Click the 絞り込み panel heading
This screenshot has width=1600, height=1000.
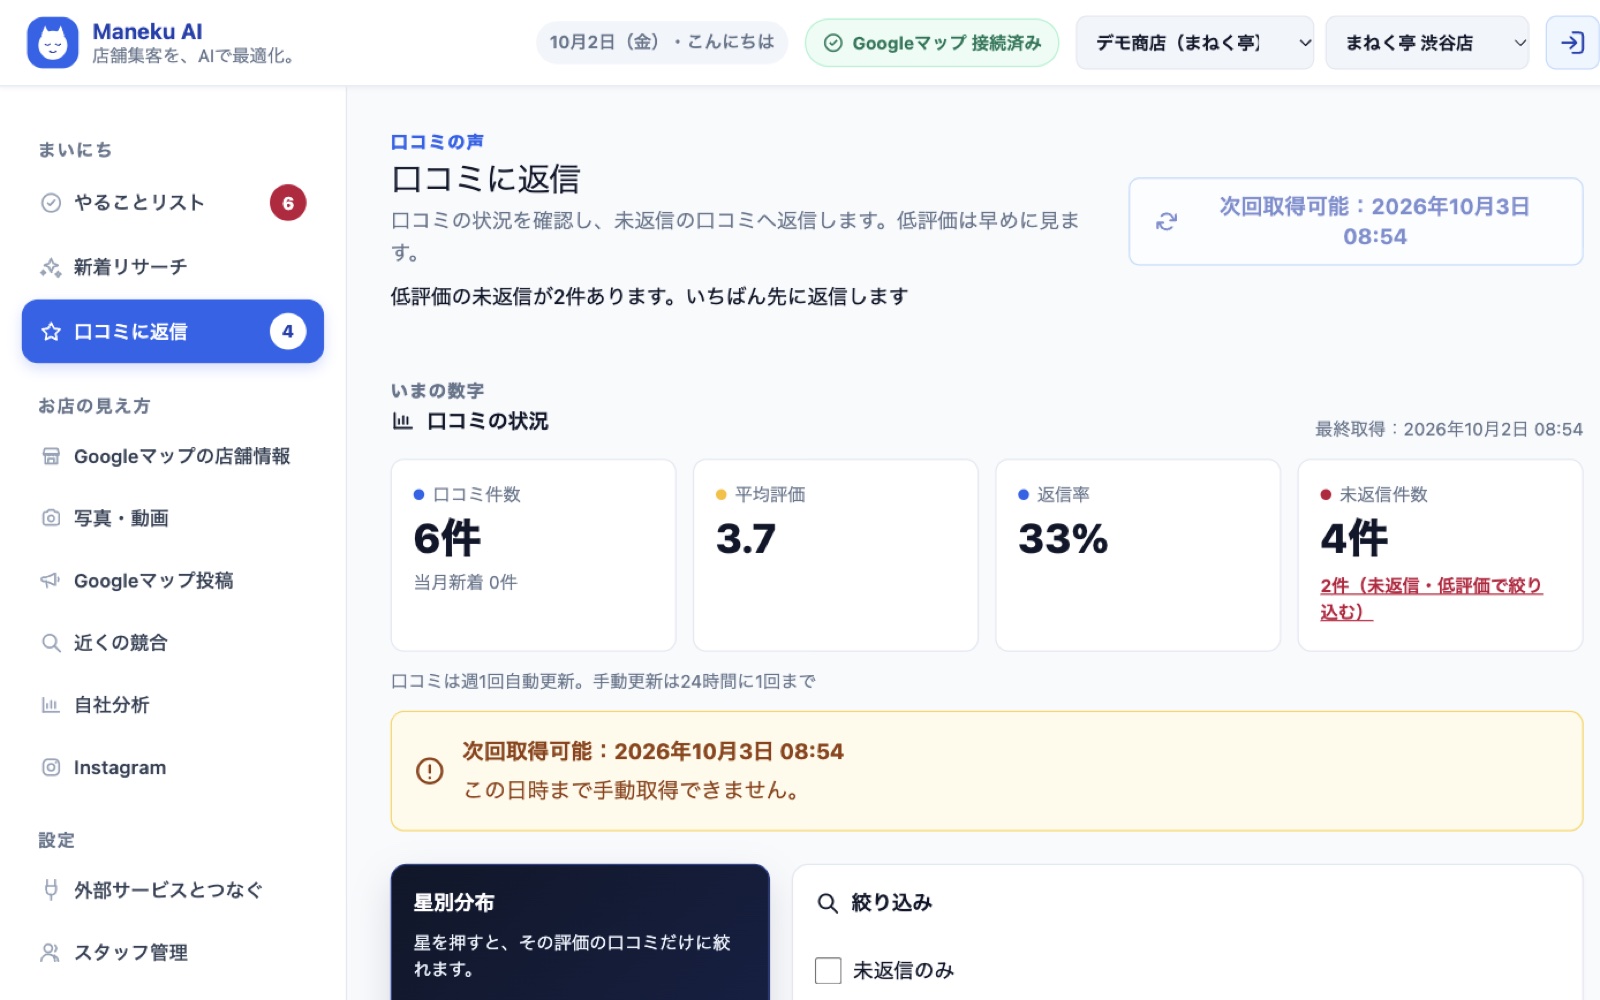[891, 903]
